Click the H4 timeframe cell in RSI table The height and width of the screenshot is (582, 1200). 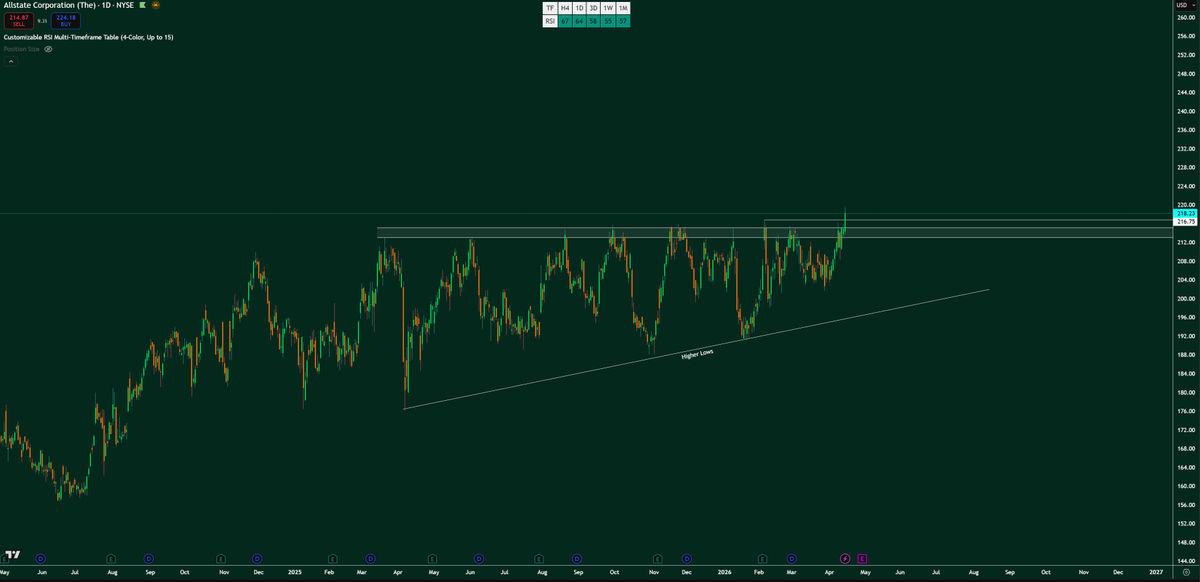coord(565,8)
